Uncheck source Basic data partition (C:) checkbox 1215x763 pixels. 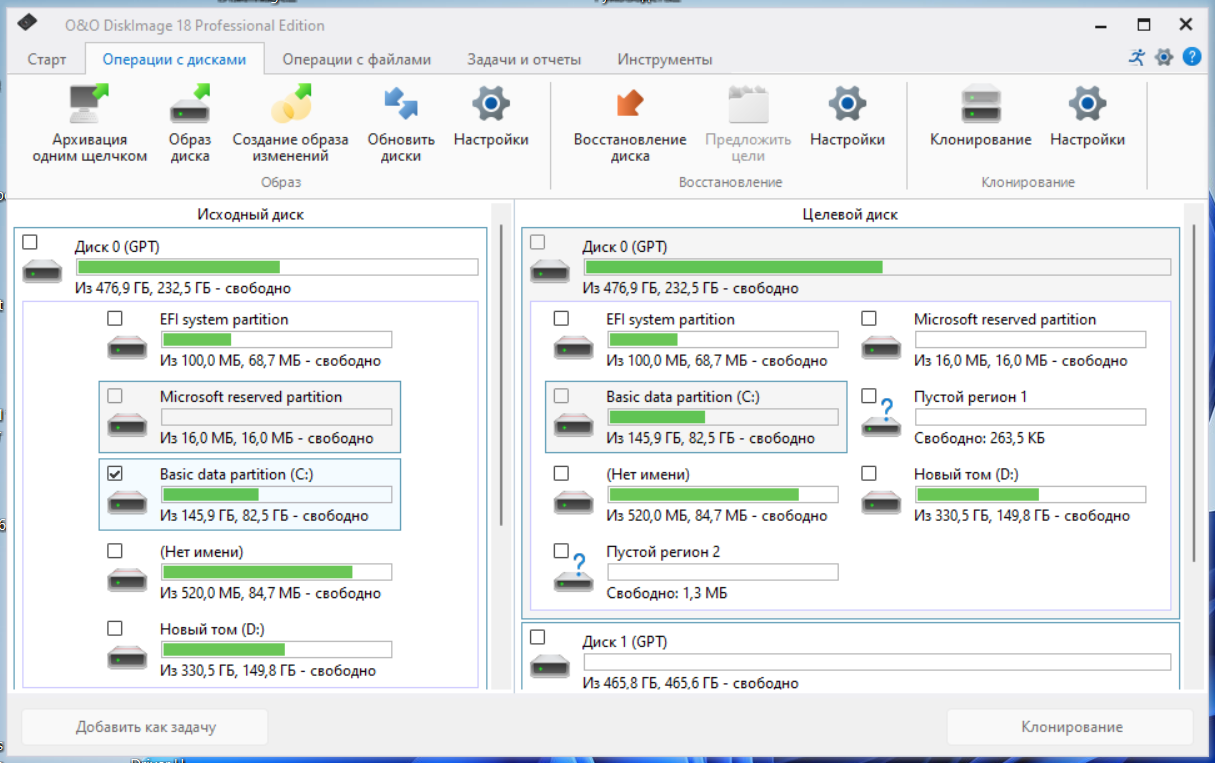tap(115, 473)
